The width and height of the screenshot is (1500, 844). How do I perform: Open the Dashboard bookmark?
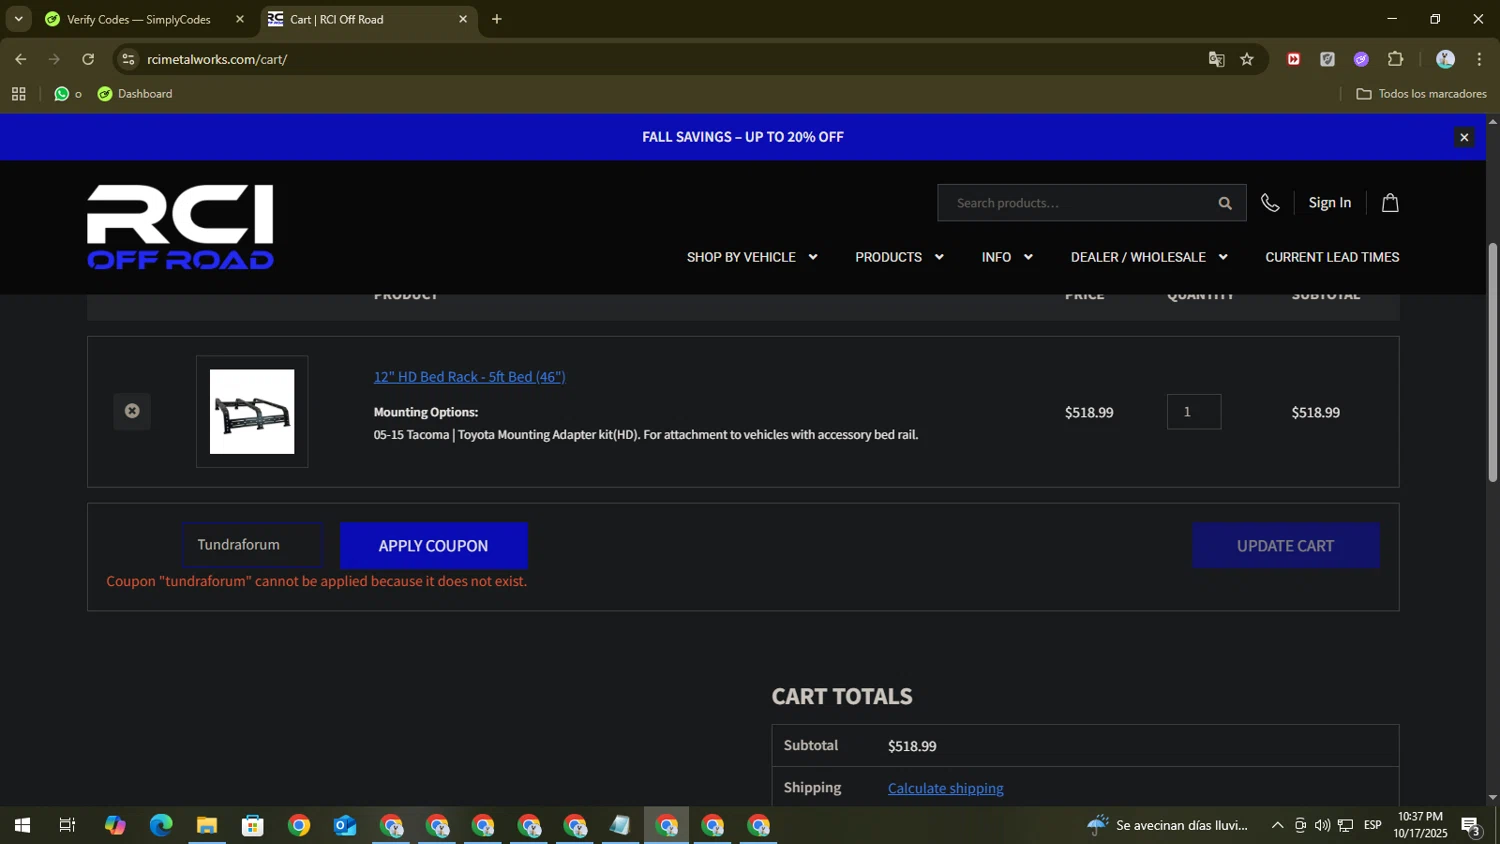pos(135,94)
